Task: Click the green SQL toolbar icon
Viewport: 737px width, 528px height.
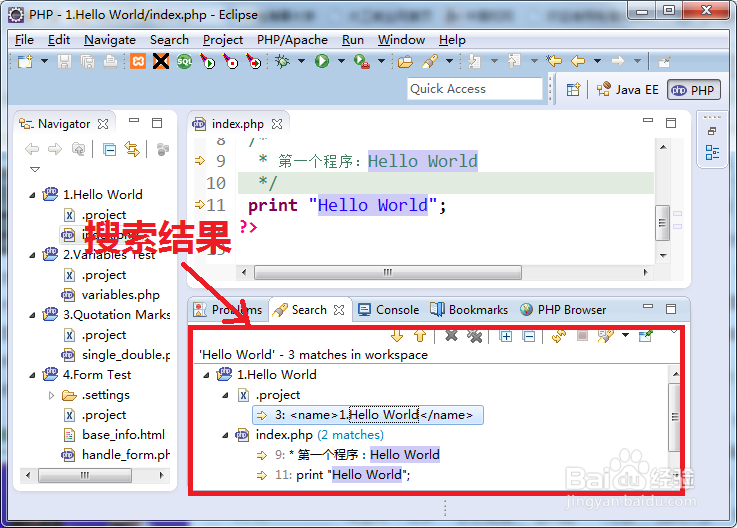Action: 184,61
